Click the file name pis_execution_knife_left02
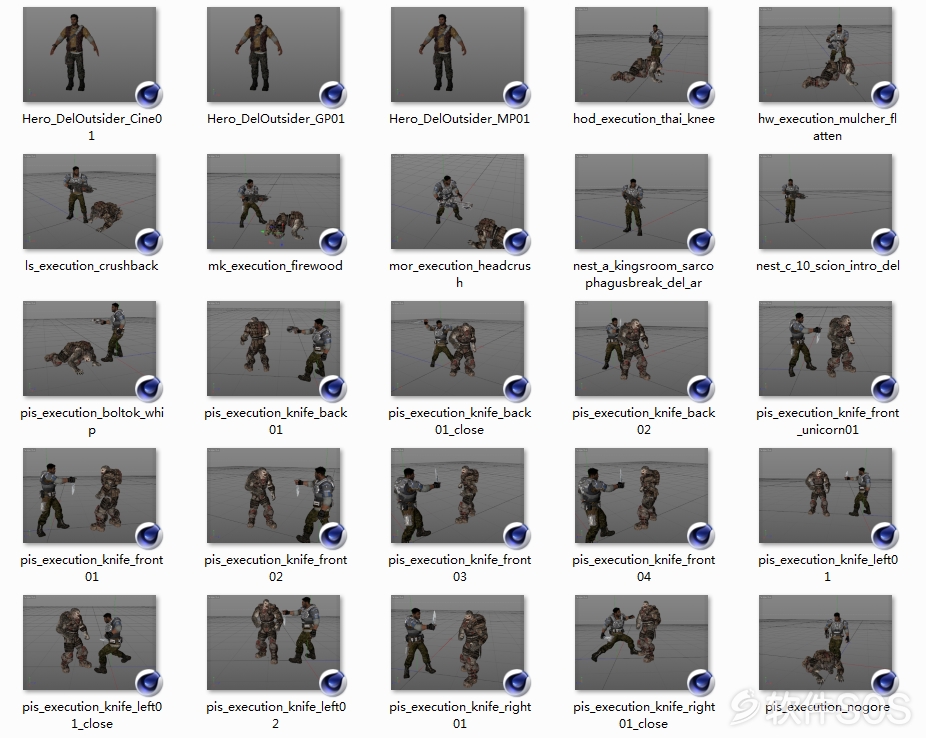This screenshot has width=926, height=738. (276, 715)
